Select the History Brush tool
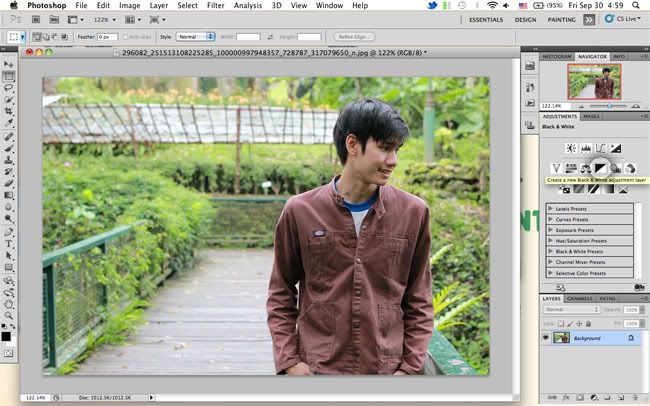650x406 pixels. pos(8,171)
